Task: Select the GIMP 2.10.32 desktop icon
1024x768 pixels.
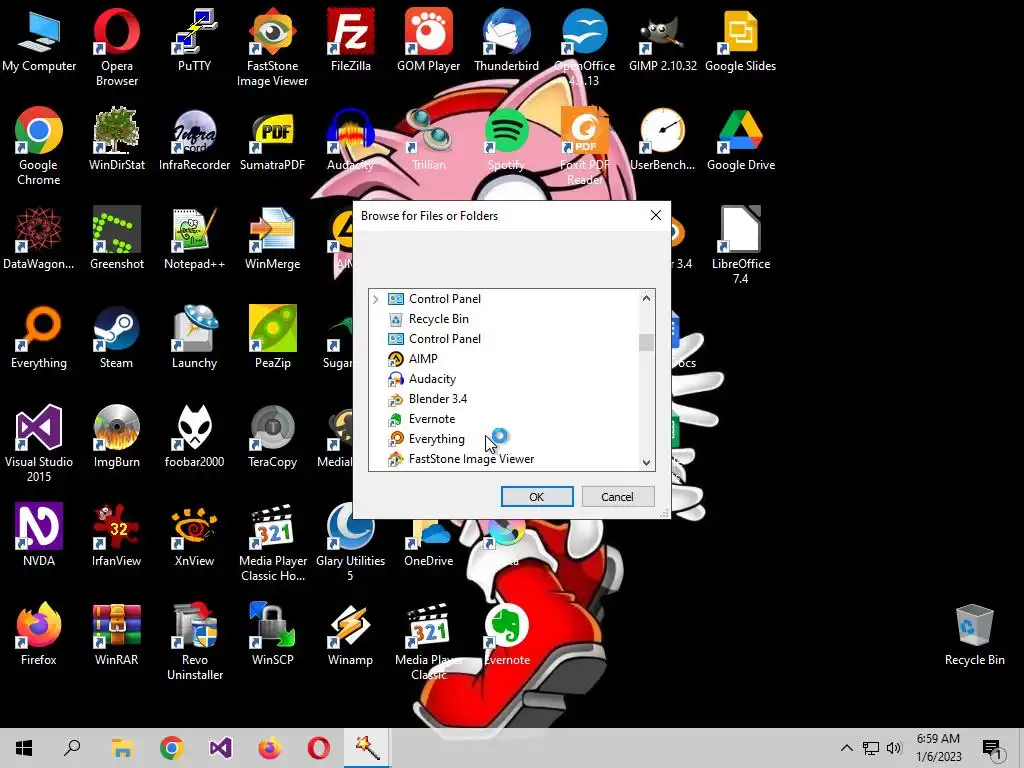Action: click(662, 39)
